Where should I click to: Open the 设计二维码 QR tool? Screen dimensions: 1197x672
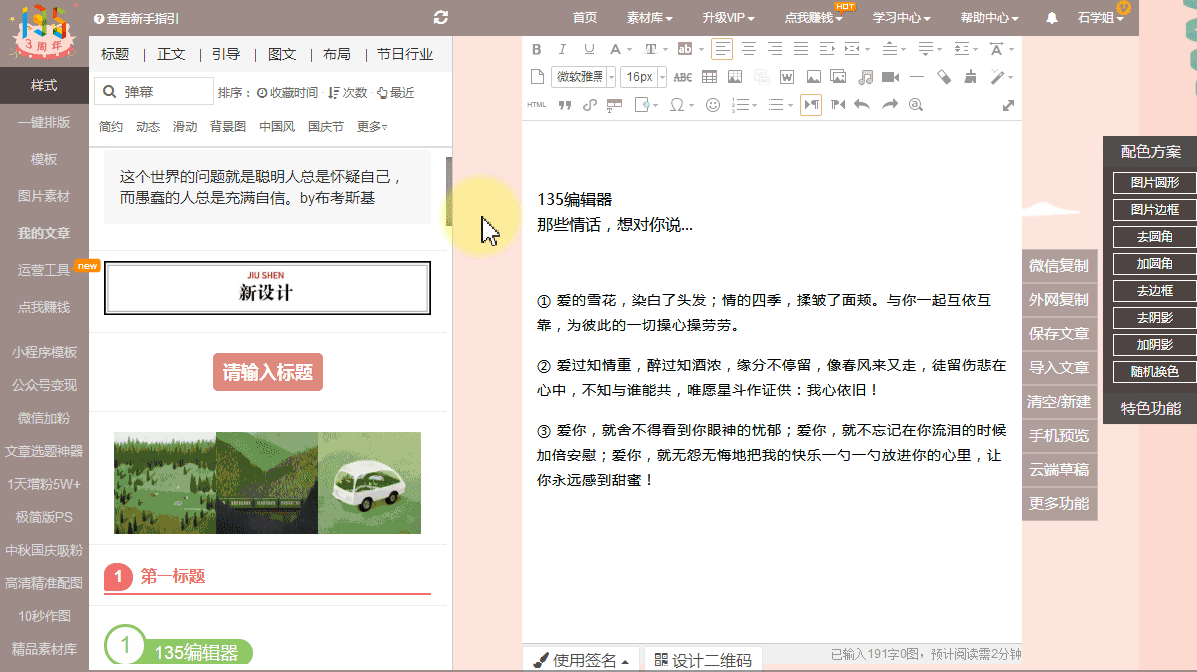coord(702,660)
